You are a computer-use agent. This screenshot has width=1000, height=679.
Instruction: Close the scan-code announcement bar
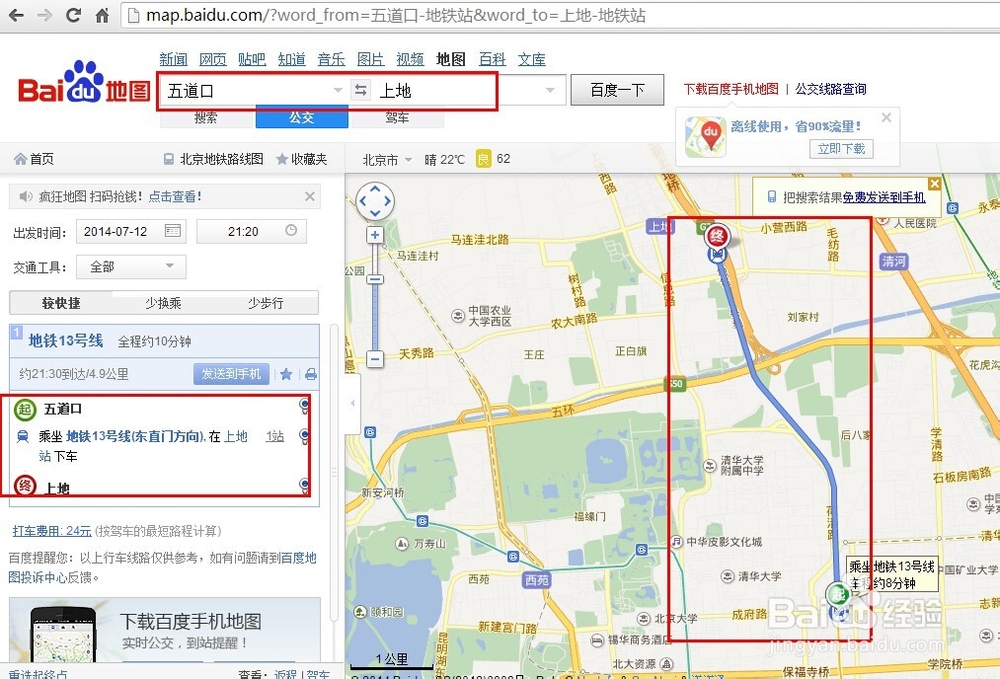[x=310, y=196]
